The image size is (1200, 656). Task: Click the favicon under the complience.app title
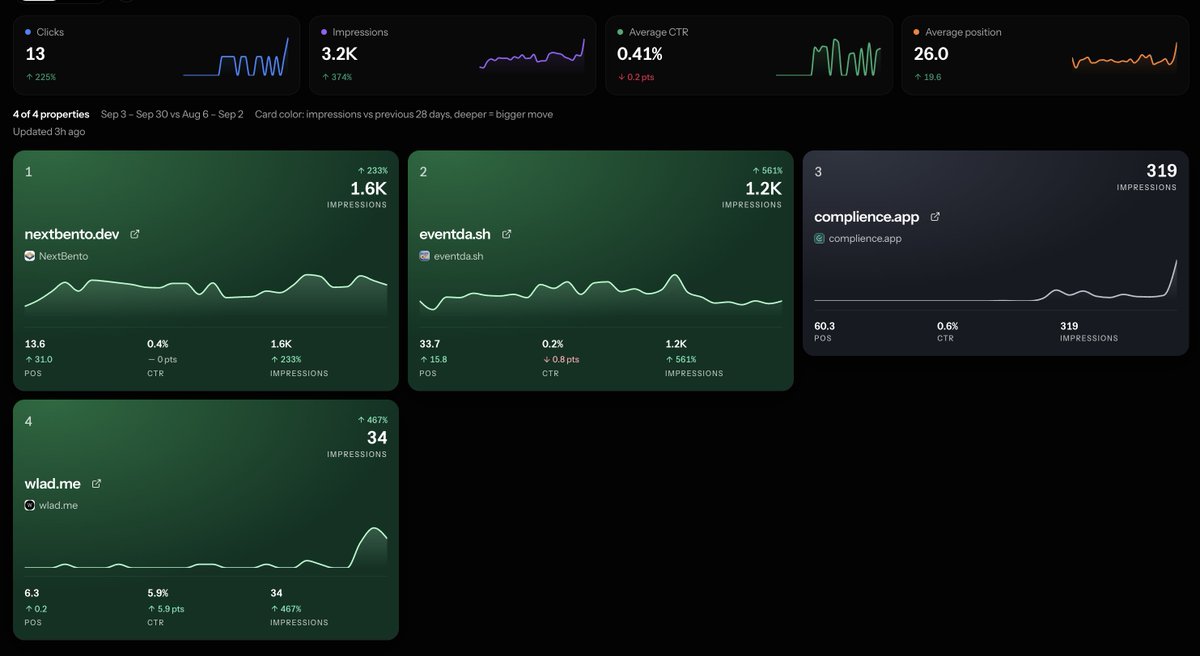coord(820,239)
